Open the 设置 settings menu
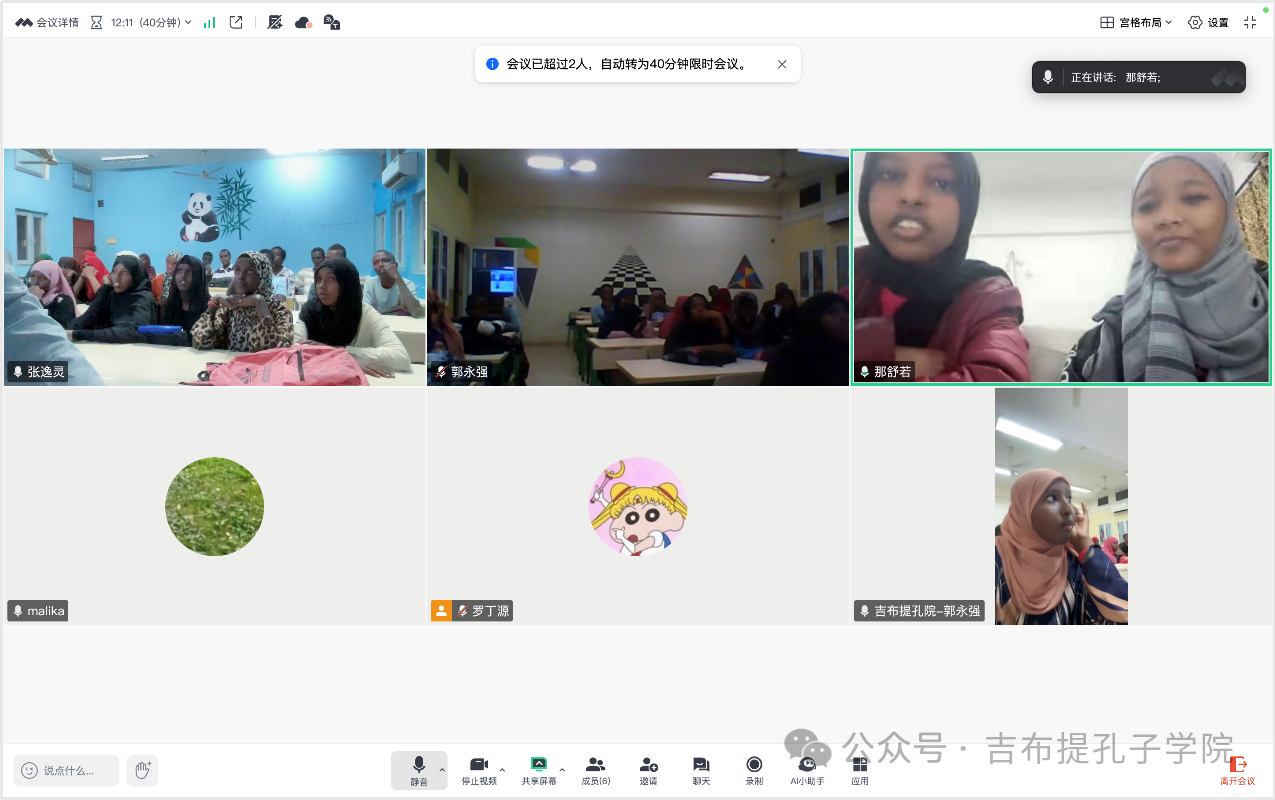 pos(1208,22)
